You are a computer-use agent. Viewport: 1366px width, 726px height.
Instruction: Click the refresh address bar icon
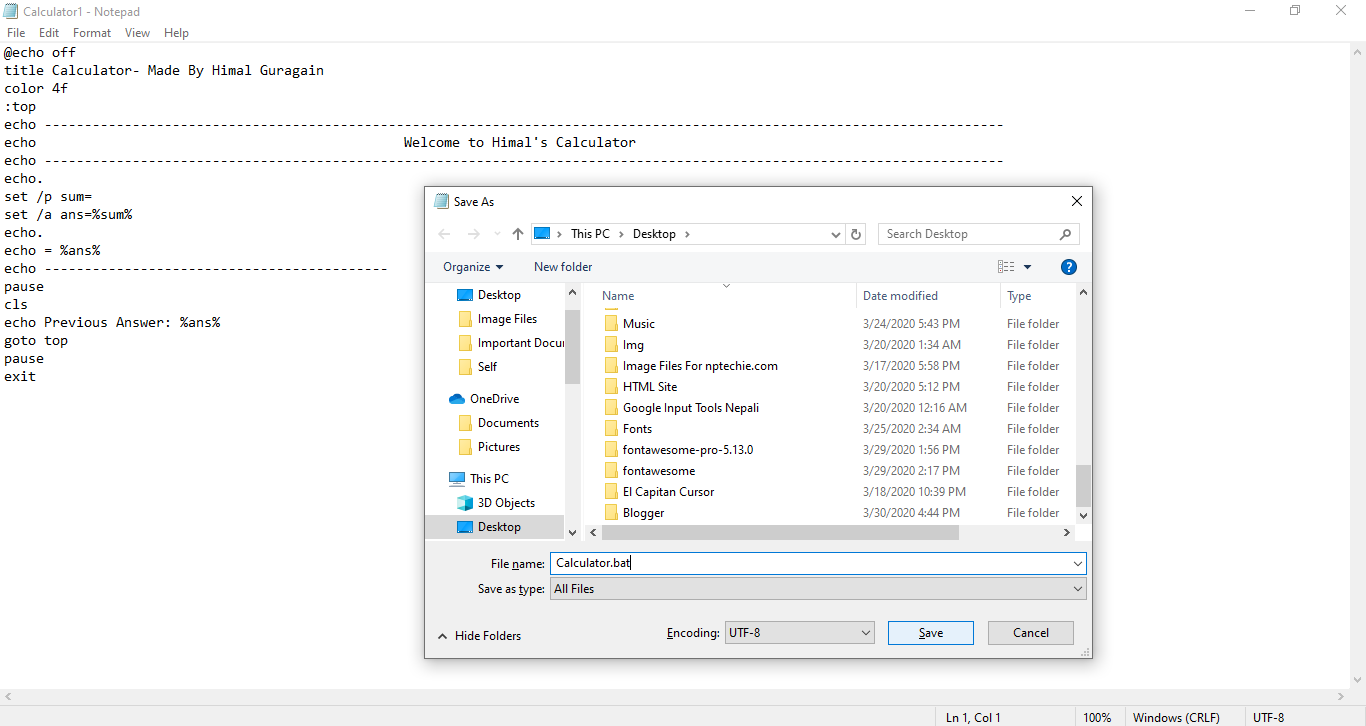(856, 233)
